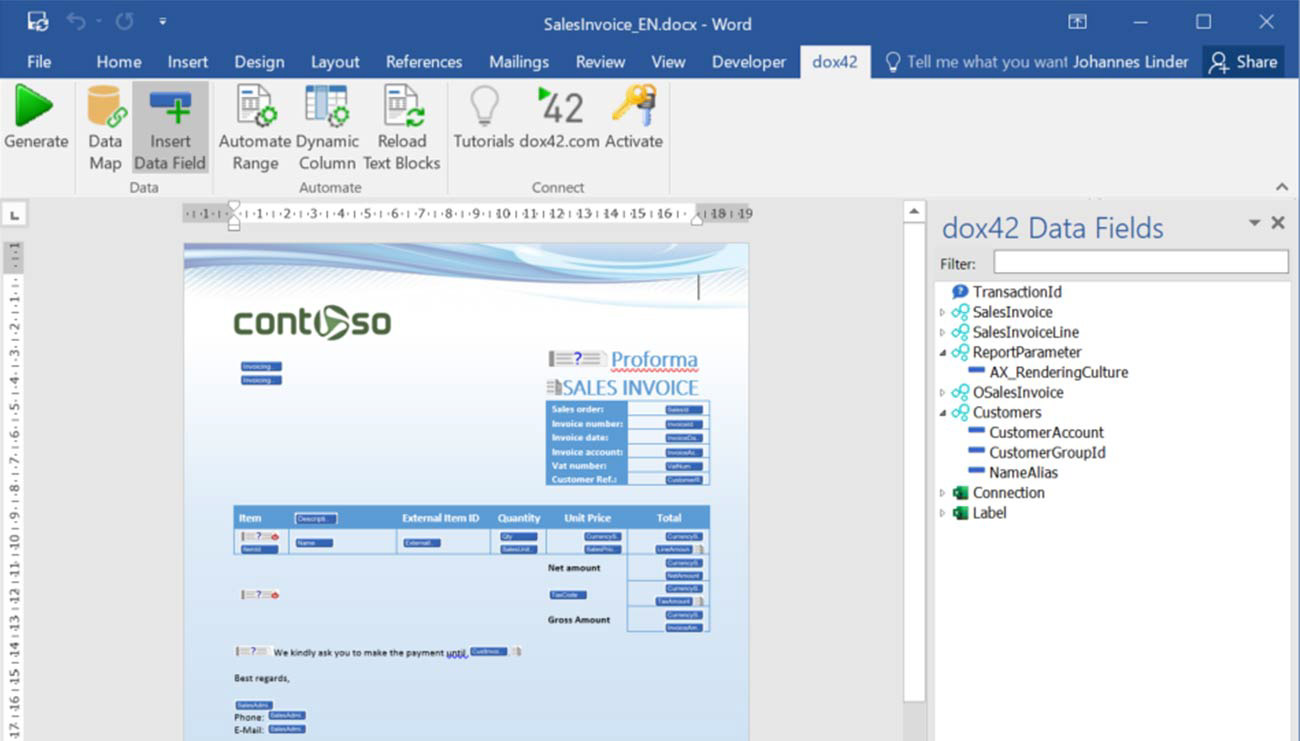Click inside the Filter input box

click(1140, 262)
